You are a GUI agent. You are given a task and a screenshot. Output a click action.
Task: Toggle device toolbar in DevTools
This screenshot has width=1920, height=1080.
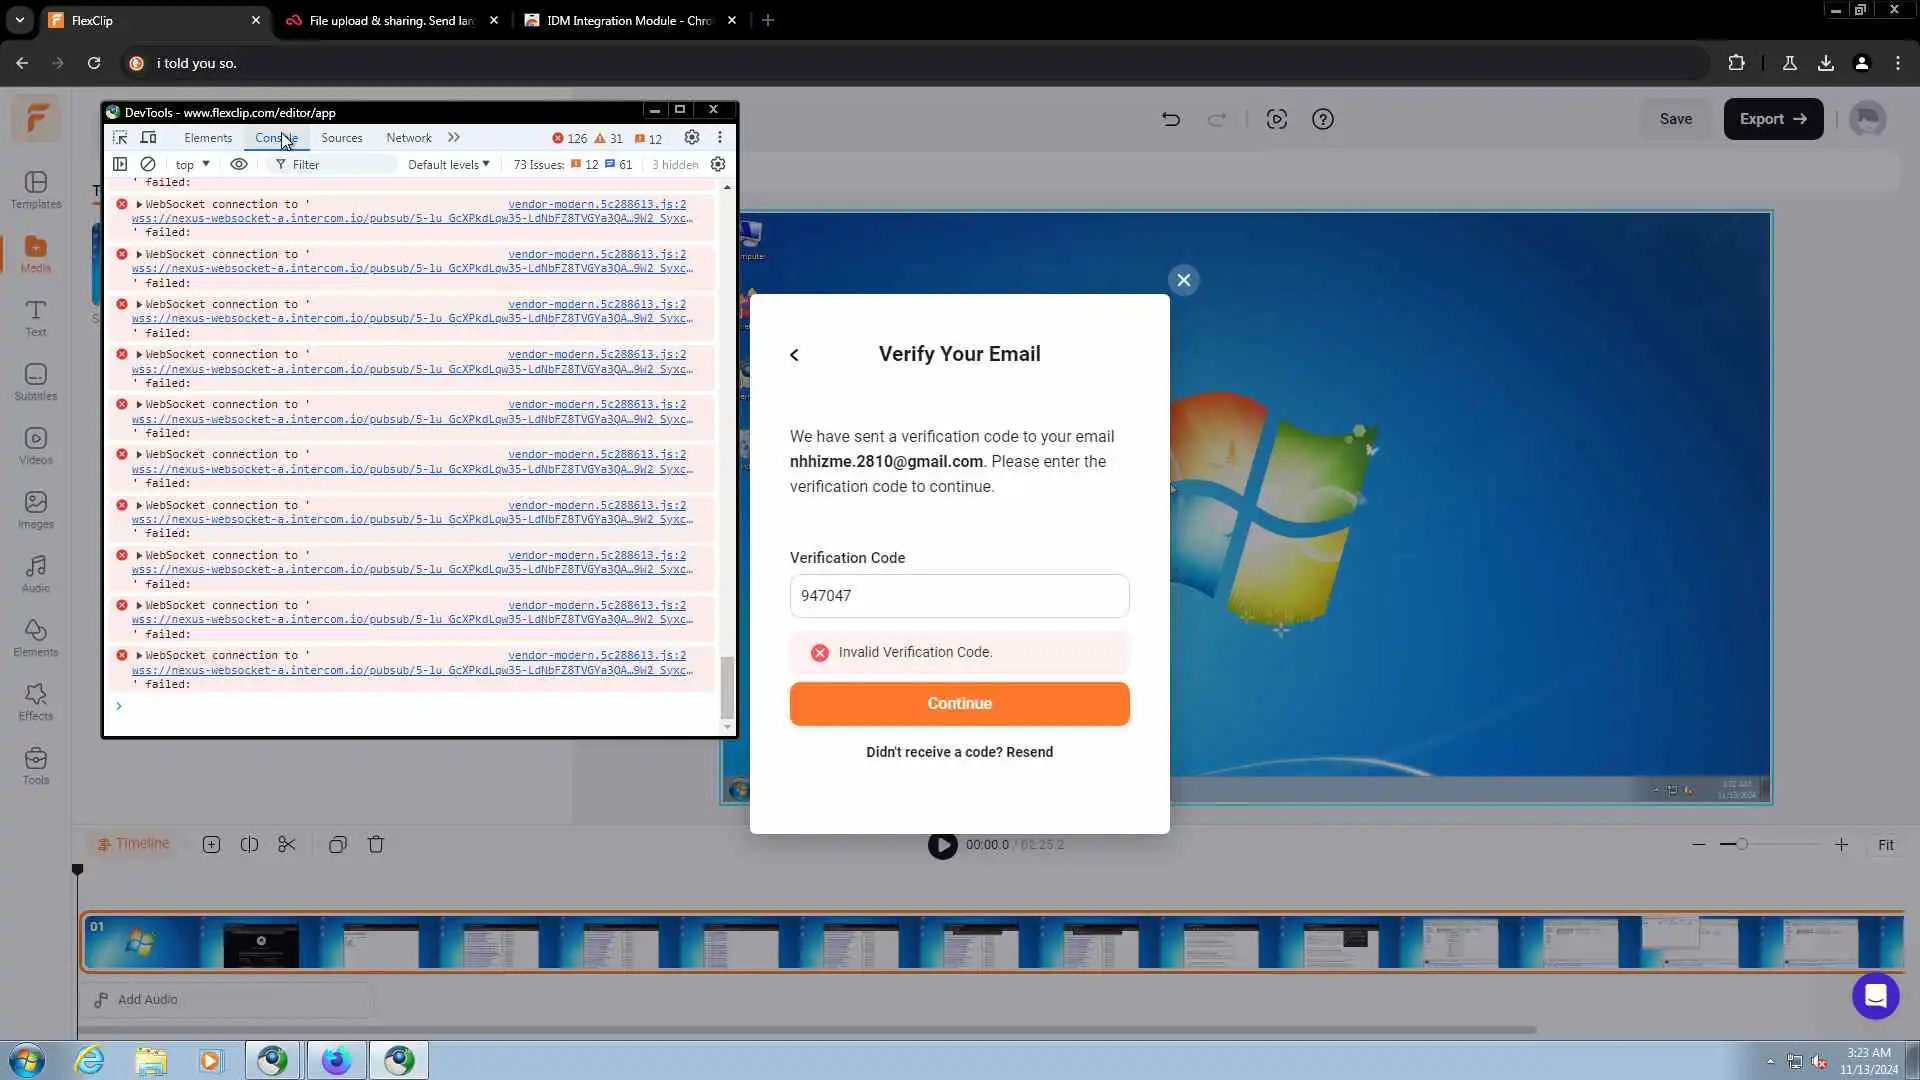(x=148, y=137)
